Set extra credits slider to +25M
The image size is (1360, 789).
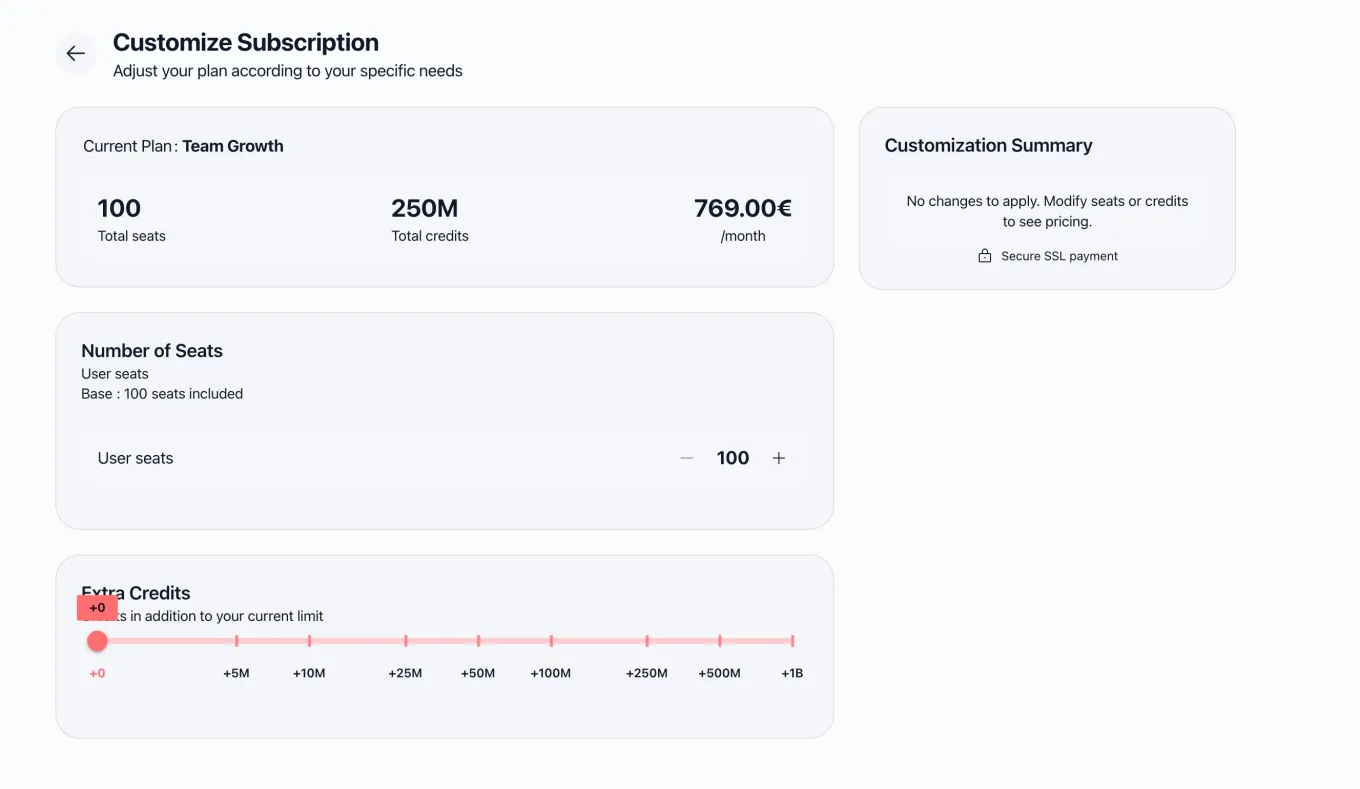pyautogui.click(x=405, y=641)
